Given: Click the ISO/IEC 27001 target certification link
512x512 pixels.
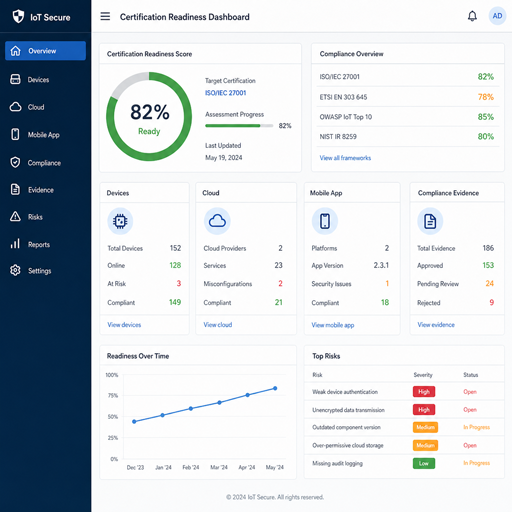Looking at the screenshot, I should coord(225,93).
